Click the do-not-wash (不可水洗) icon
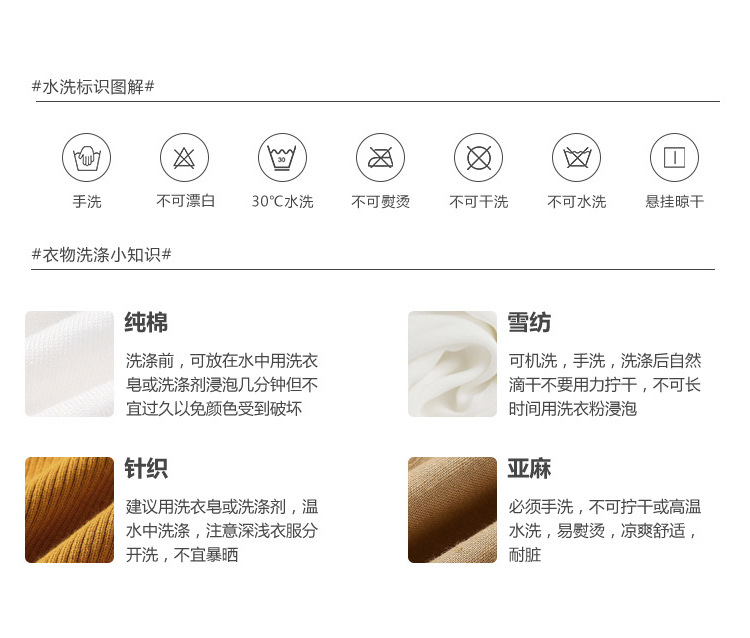Image resolution: width=750 pixels, height=638 pixels. [x=576, y=157]
